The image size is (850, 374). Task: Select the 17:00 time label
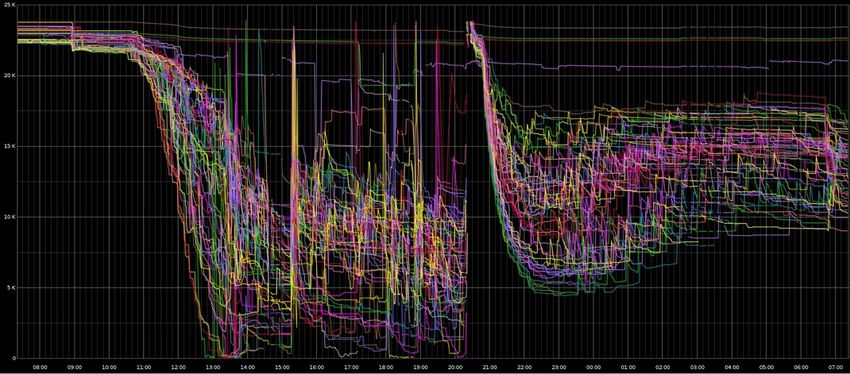[x=352, y=367]
